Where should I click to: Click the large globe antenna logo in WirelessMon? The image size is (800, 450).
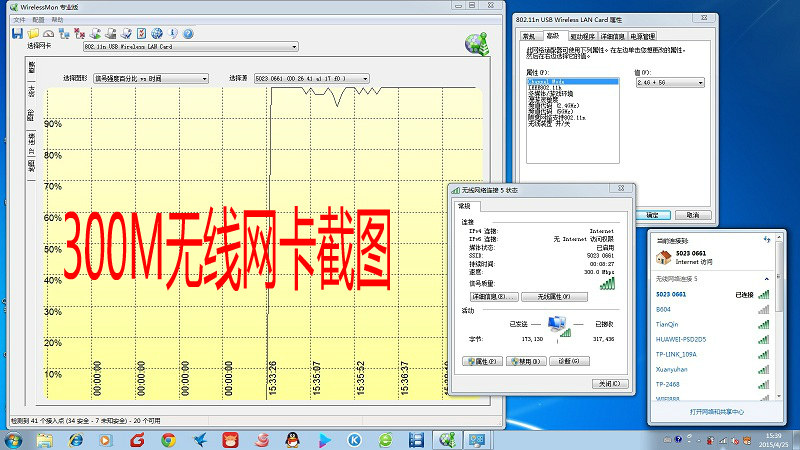[477, 44]
